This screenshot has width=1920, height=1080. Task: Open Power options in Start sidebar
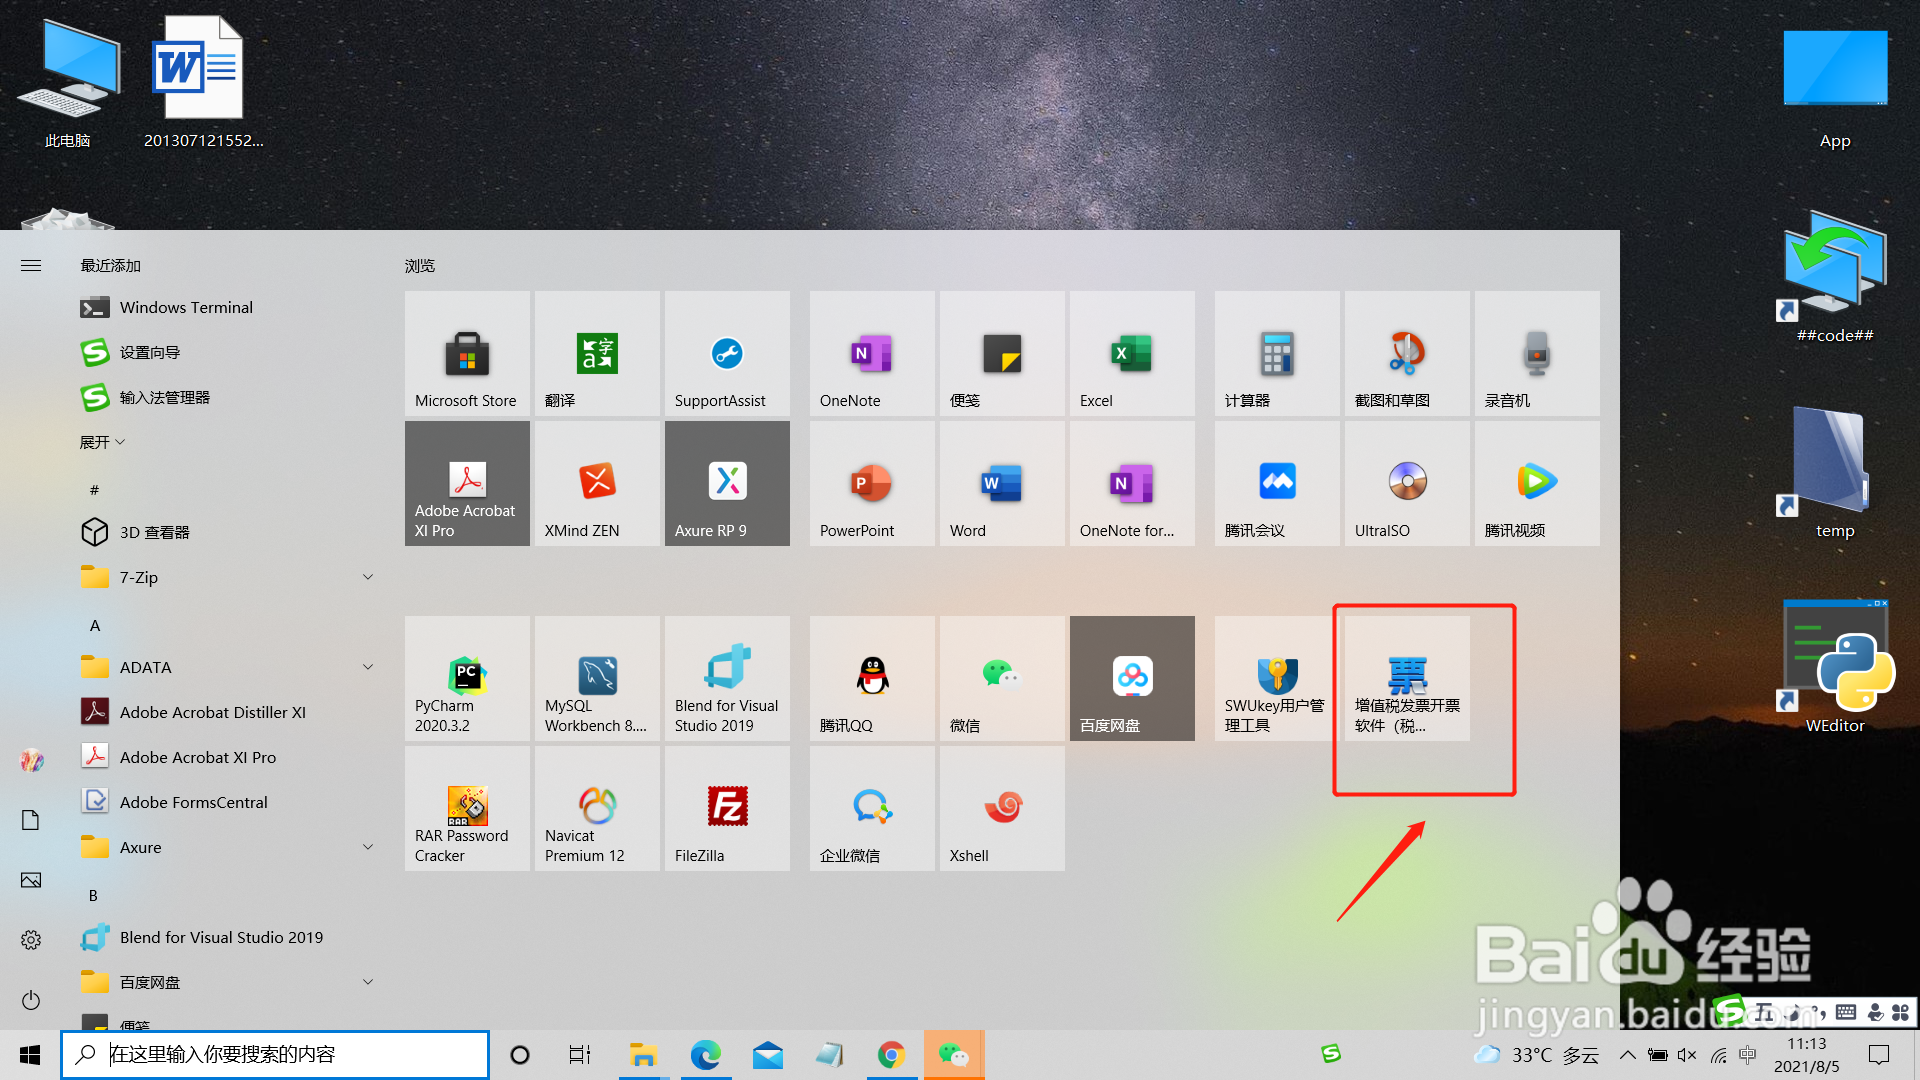click(31, 1000)
